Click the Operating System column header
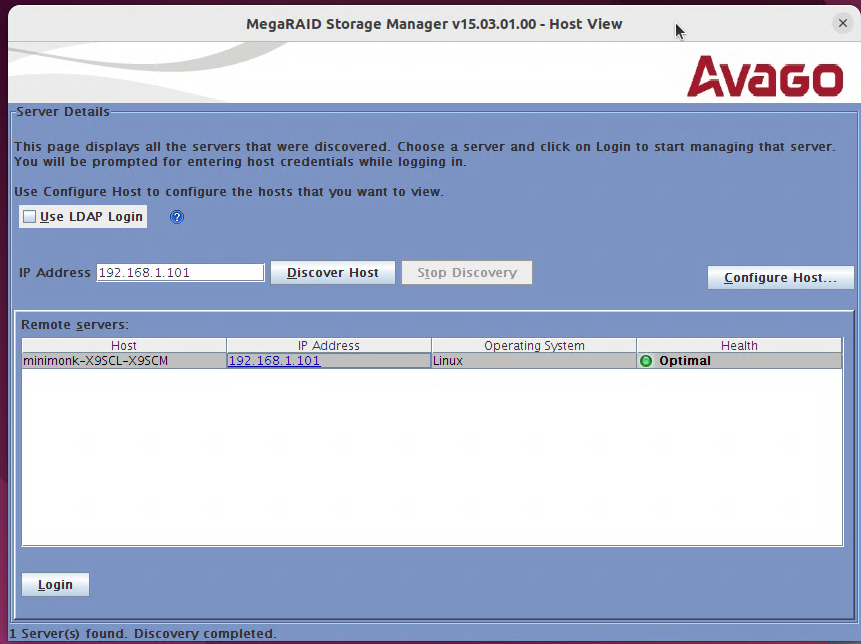The width and height of the screenshot is (861, 644). (x=534, y=345)
